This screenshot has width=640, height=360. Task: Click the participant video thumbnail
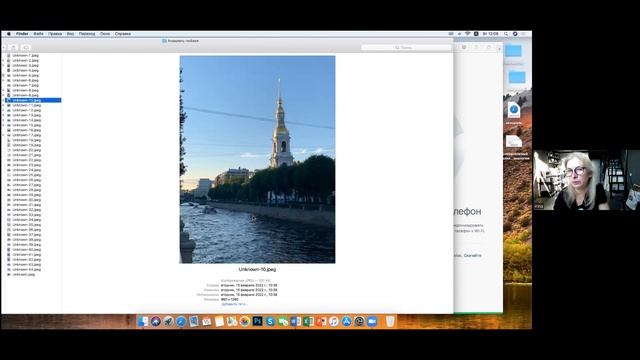(586, 180)
